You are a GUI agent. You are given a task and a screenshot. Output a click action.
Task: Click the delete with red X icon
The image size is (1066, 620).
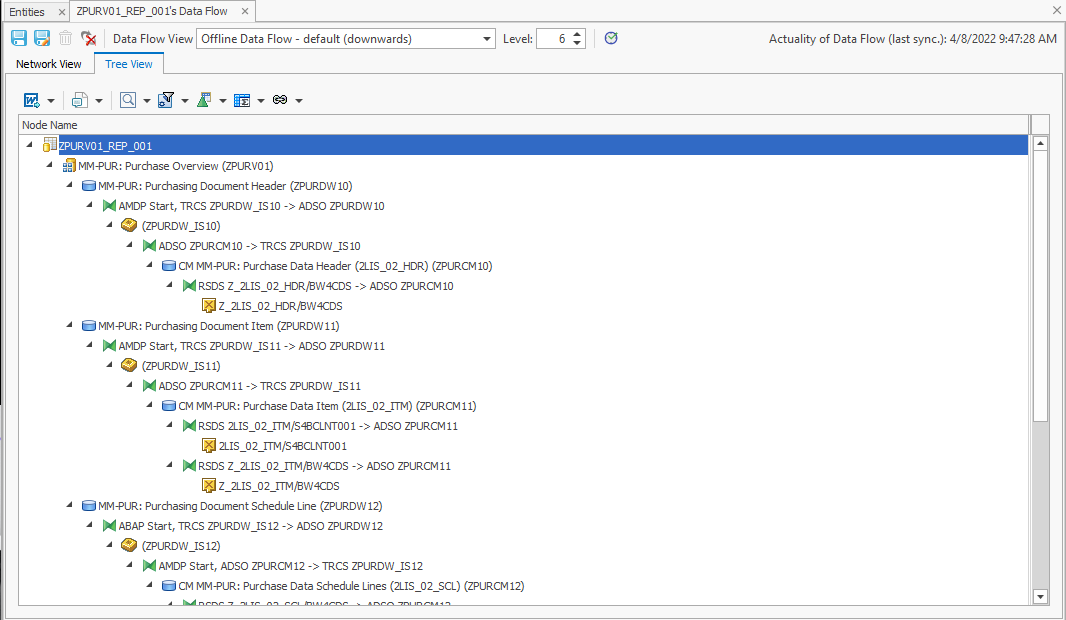(x=88, y=38)
